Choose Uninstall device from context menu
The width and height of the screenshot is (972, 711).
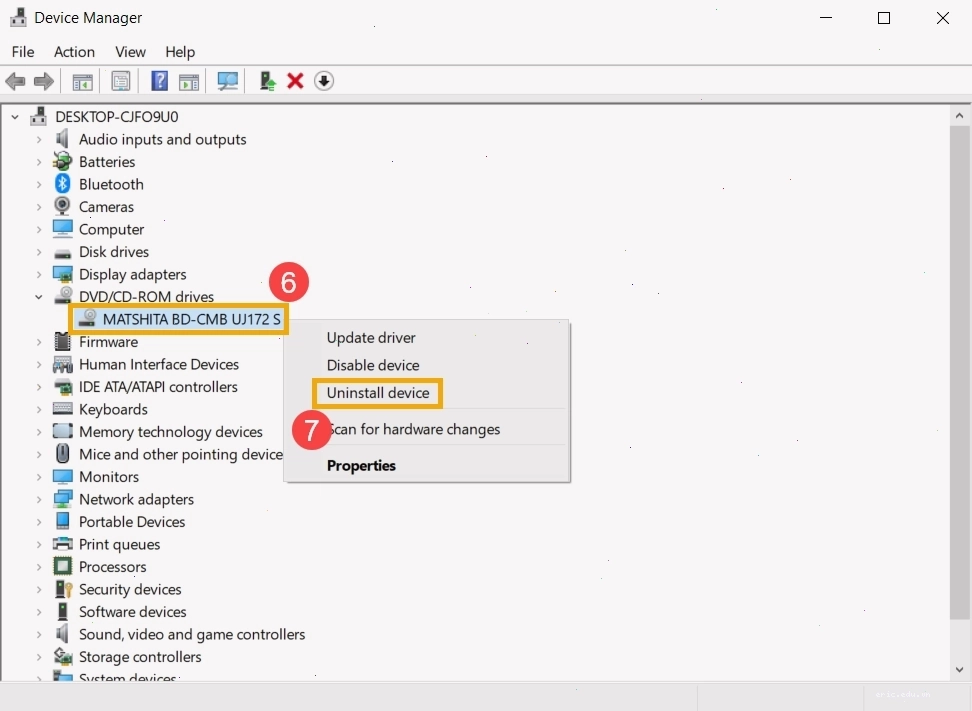[378, 393]
